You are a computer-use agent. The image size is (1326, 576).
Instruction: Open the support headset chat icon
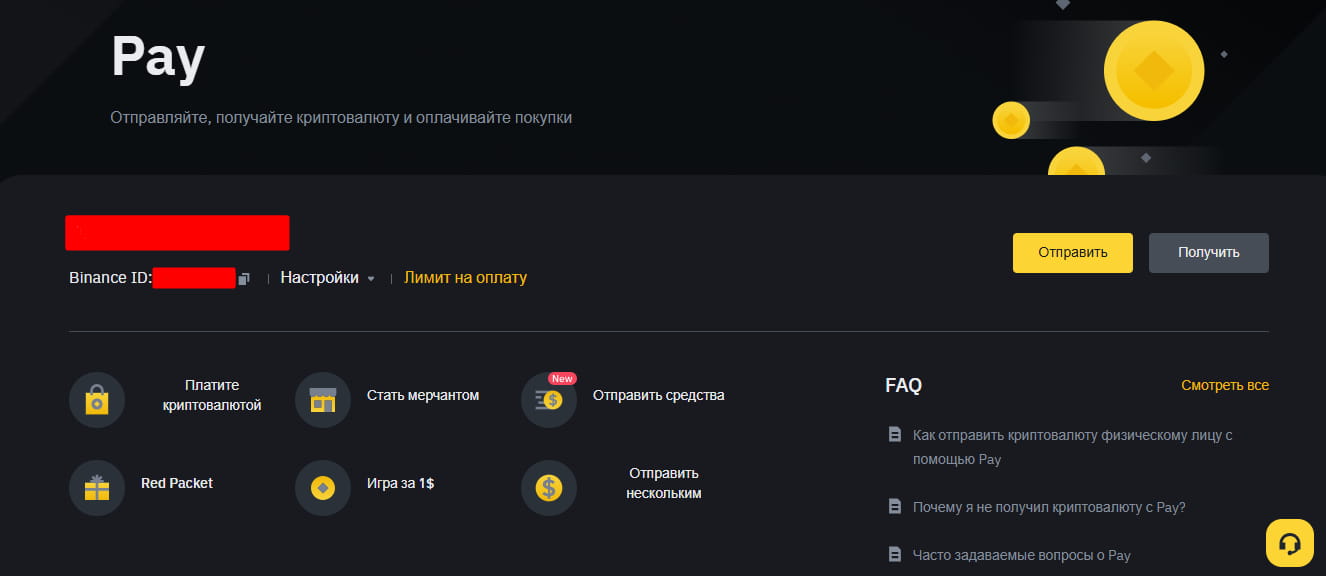[1290, 543]
